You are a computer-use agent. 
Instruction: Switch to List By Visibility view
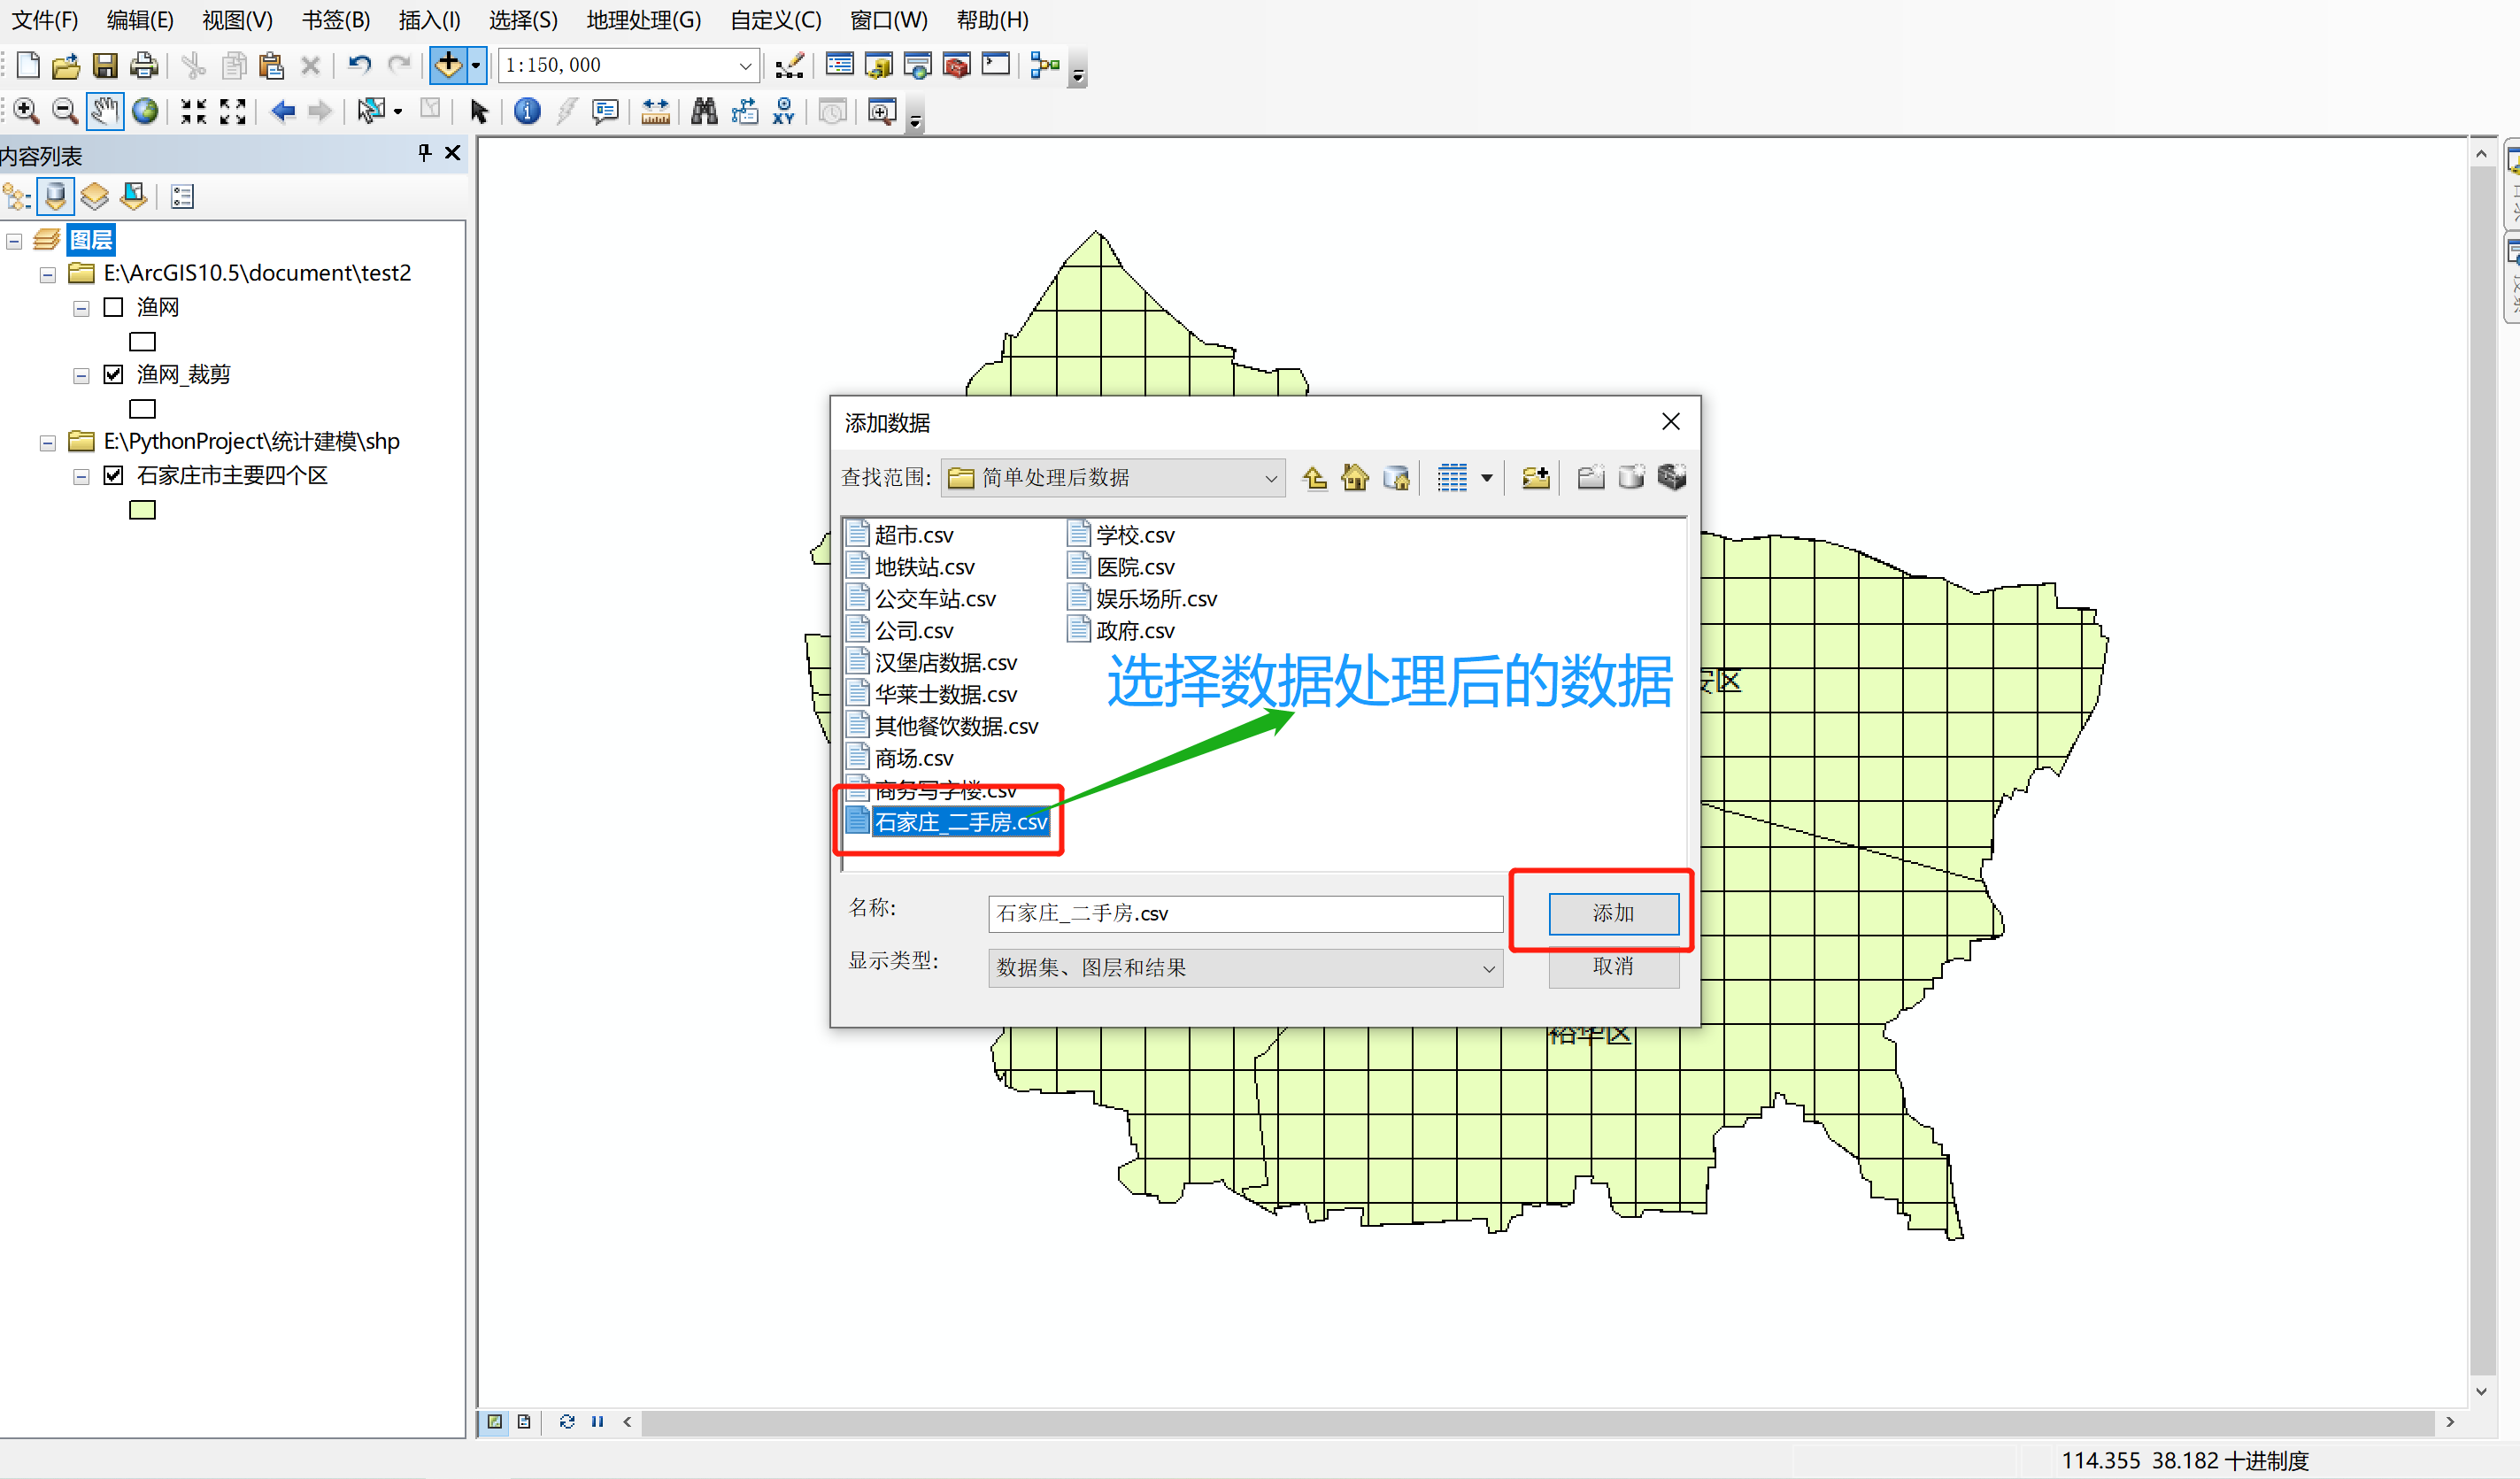pyautogui.click(x=95, y=196)
